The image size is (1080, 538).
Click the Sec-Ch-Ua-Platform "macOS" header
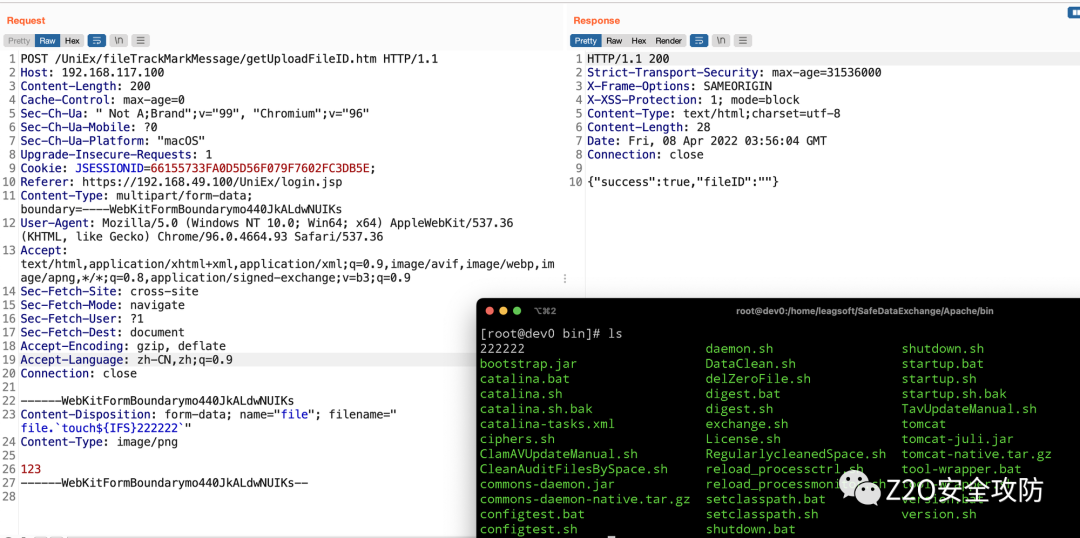tap(113, 141)
